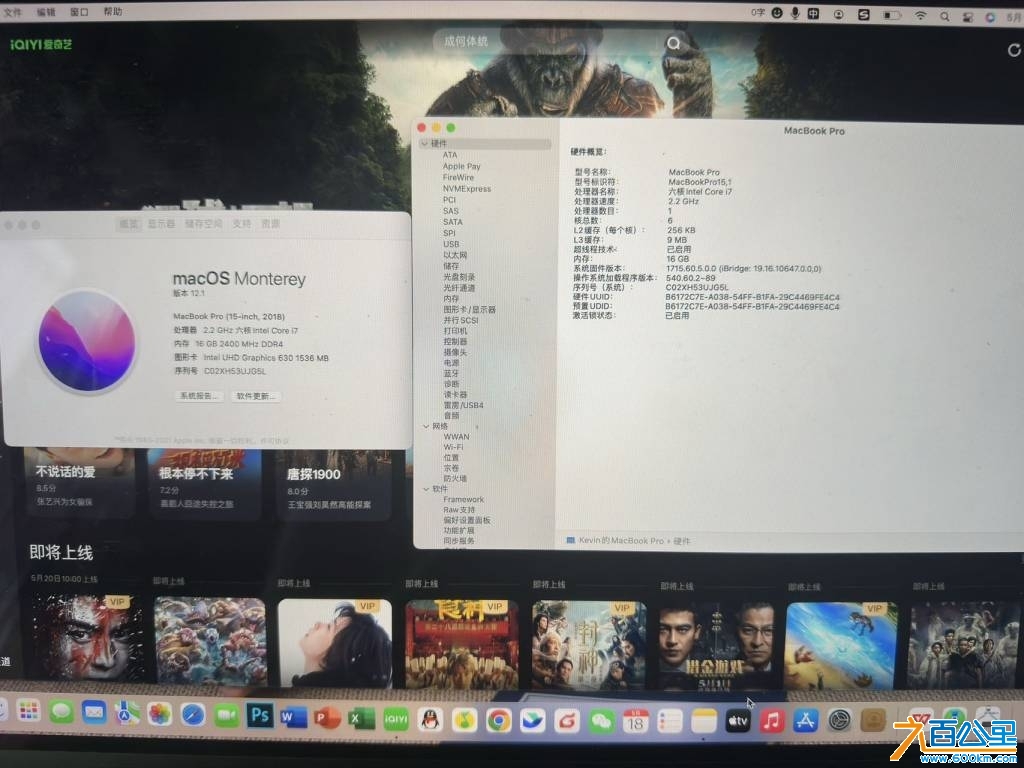Click the 软件更新 button

tap(255, 396)
